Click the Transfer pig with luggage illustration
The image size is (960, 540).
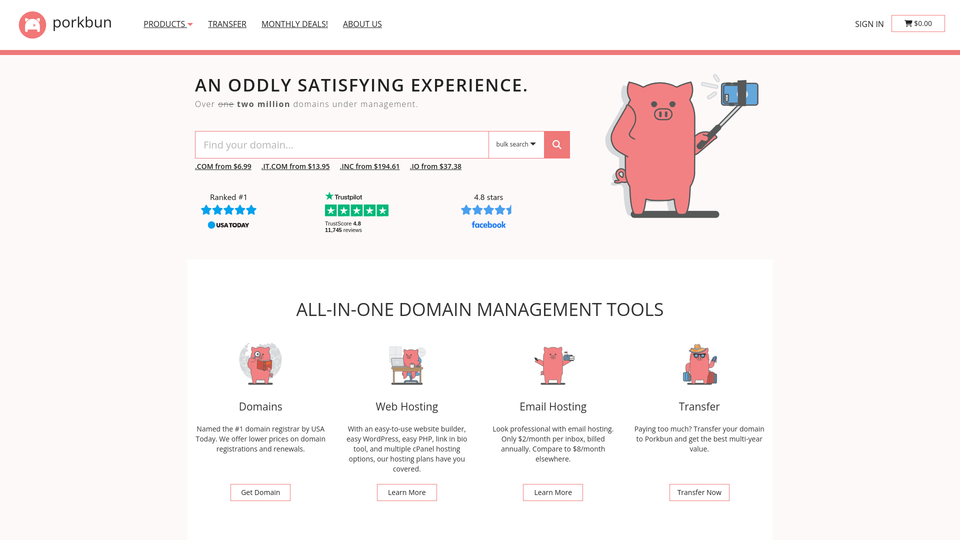click(699, 364)
